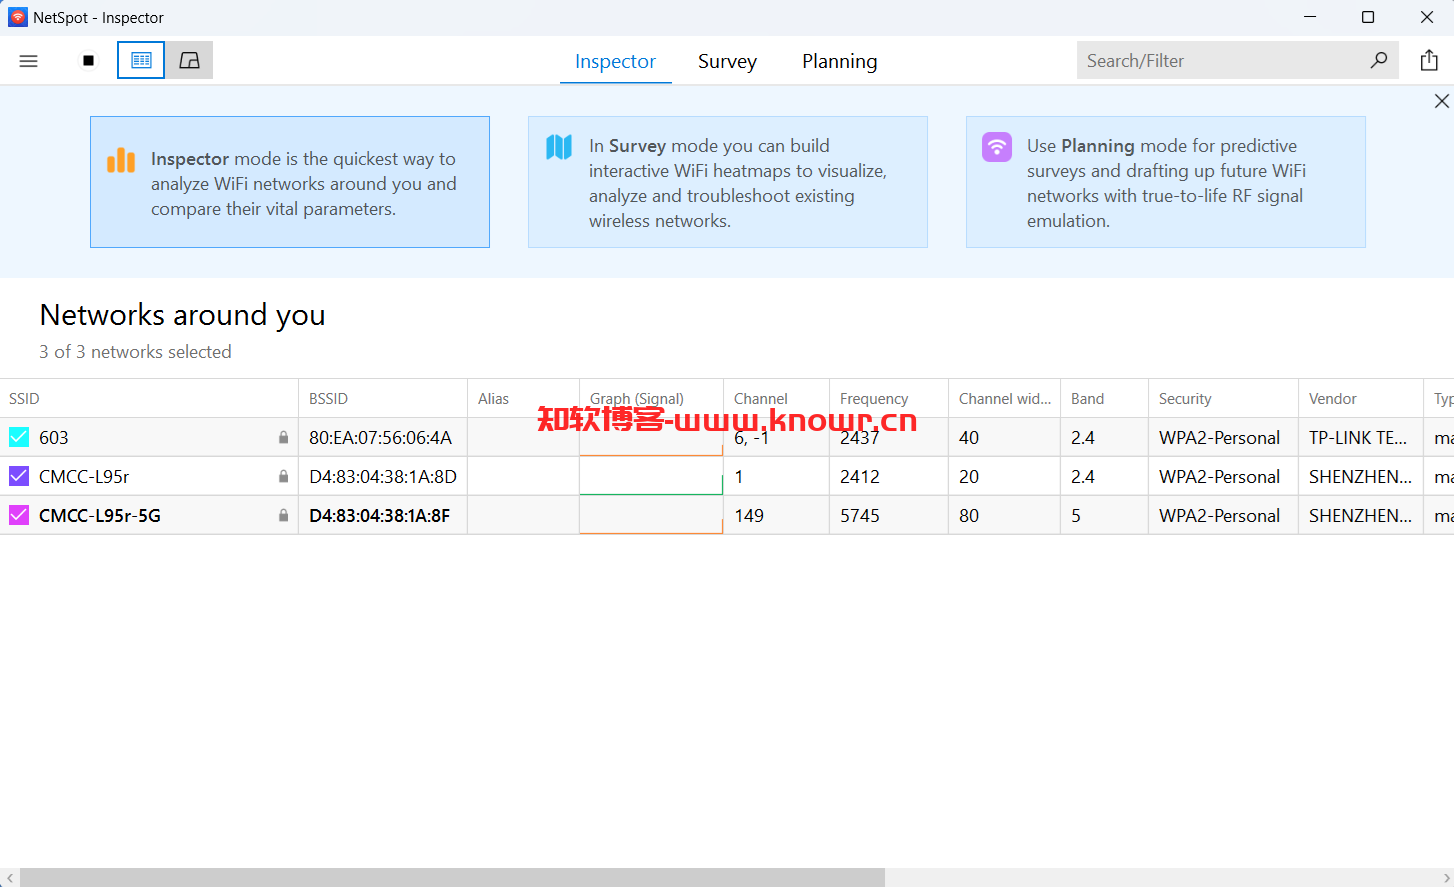Viewport: 1454px width, 887px height.
Task: Uncheck the CMCC-L95r-5G network checkbox
Action: coord(19,515)
